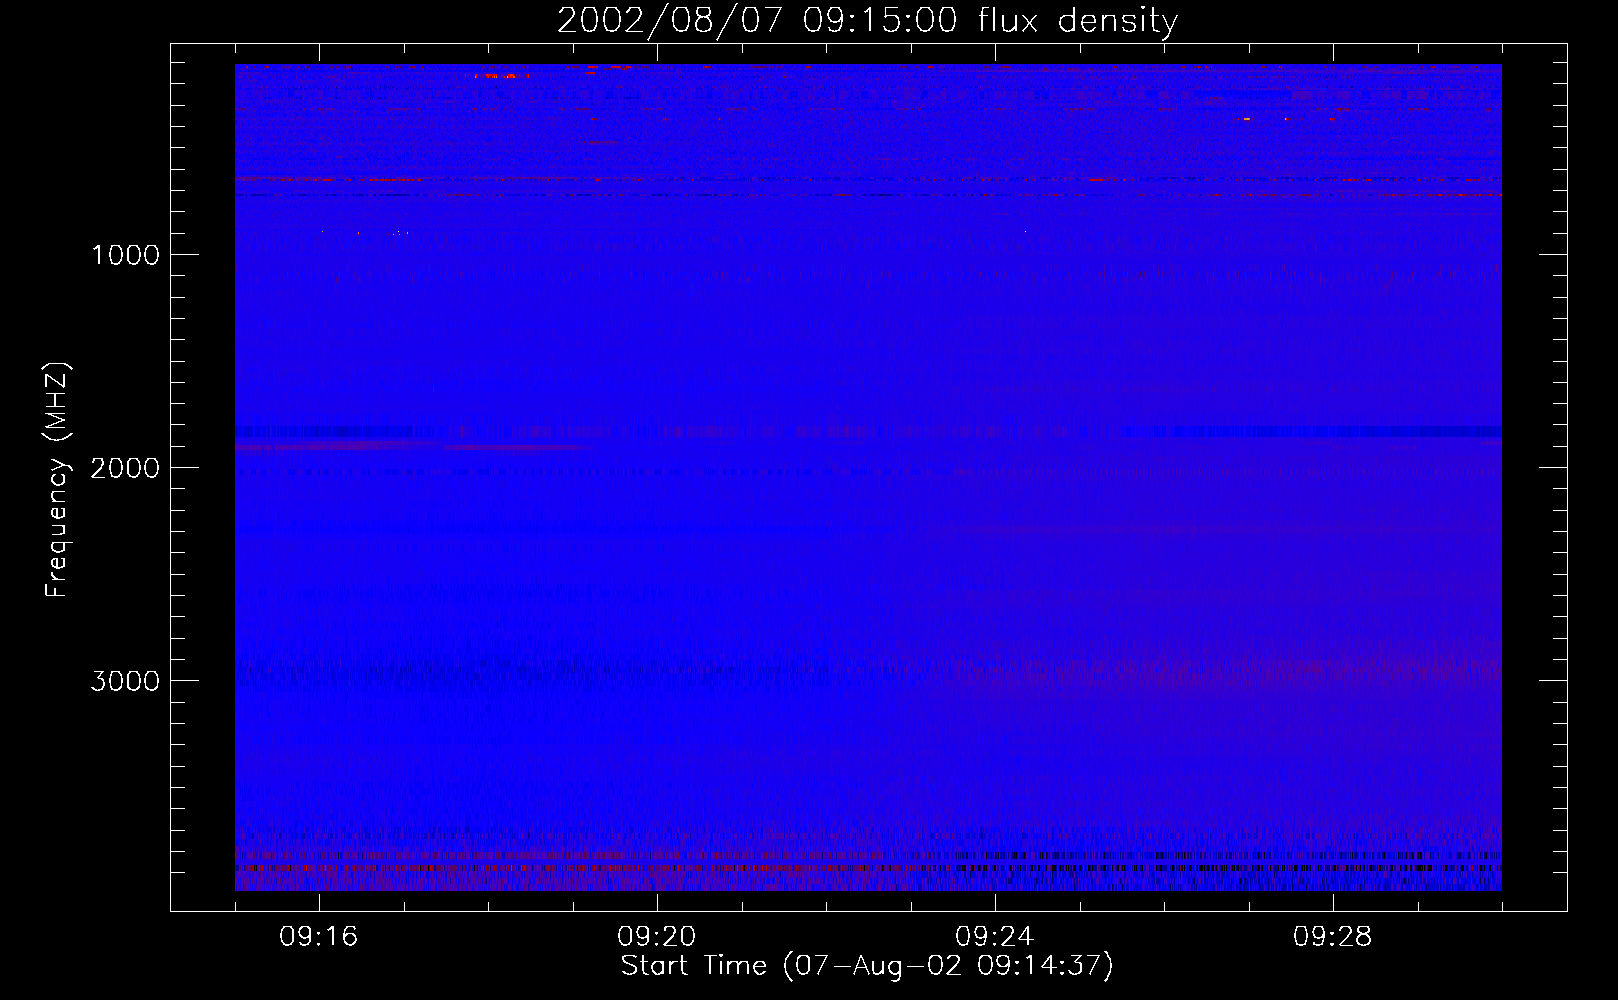Click the 1000 frequency tick label
This screenshot has width=1618, height=1000.
pyautogui.click(x=125, y=255)
